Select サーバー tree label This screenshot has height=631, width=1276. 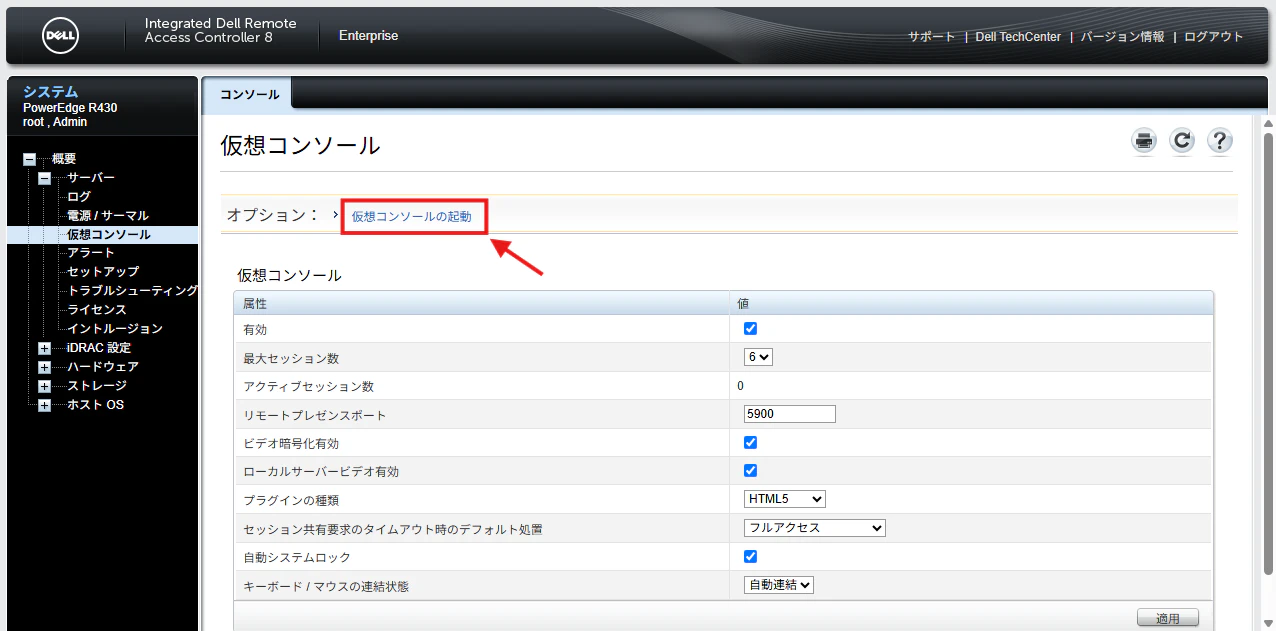[x=91, y=178]
